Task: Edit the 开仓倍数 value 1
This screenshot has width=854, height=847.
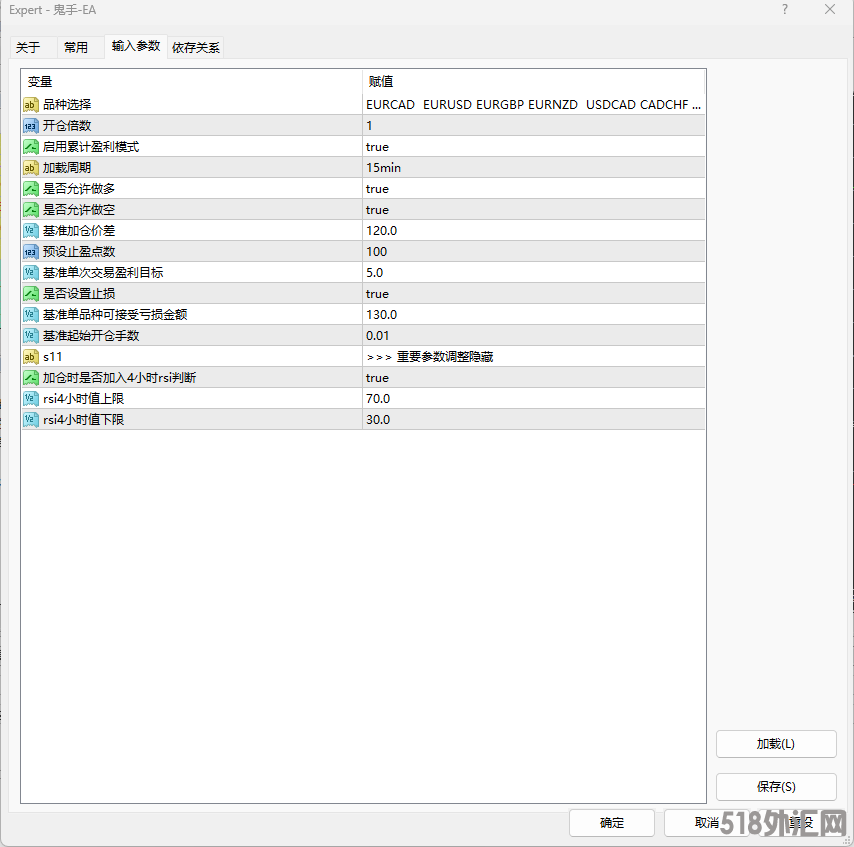Action: click(x=534, y=126)
